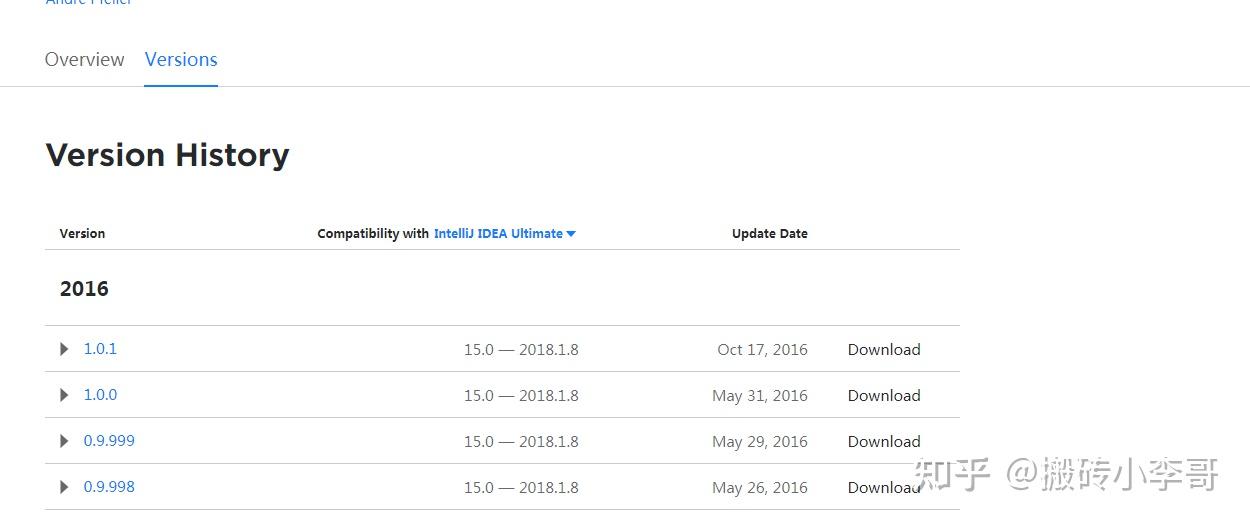Expand version 0.9.998 details arrow

pyautogui.click(x=64, y=487)
